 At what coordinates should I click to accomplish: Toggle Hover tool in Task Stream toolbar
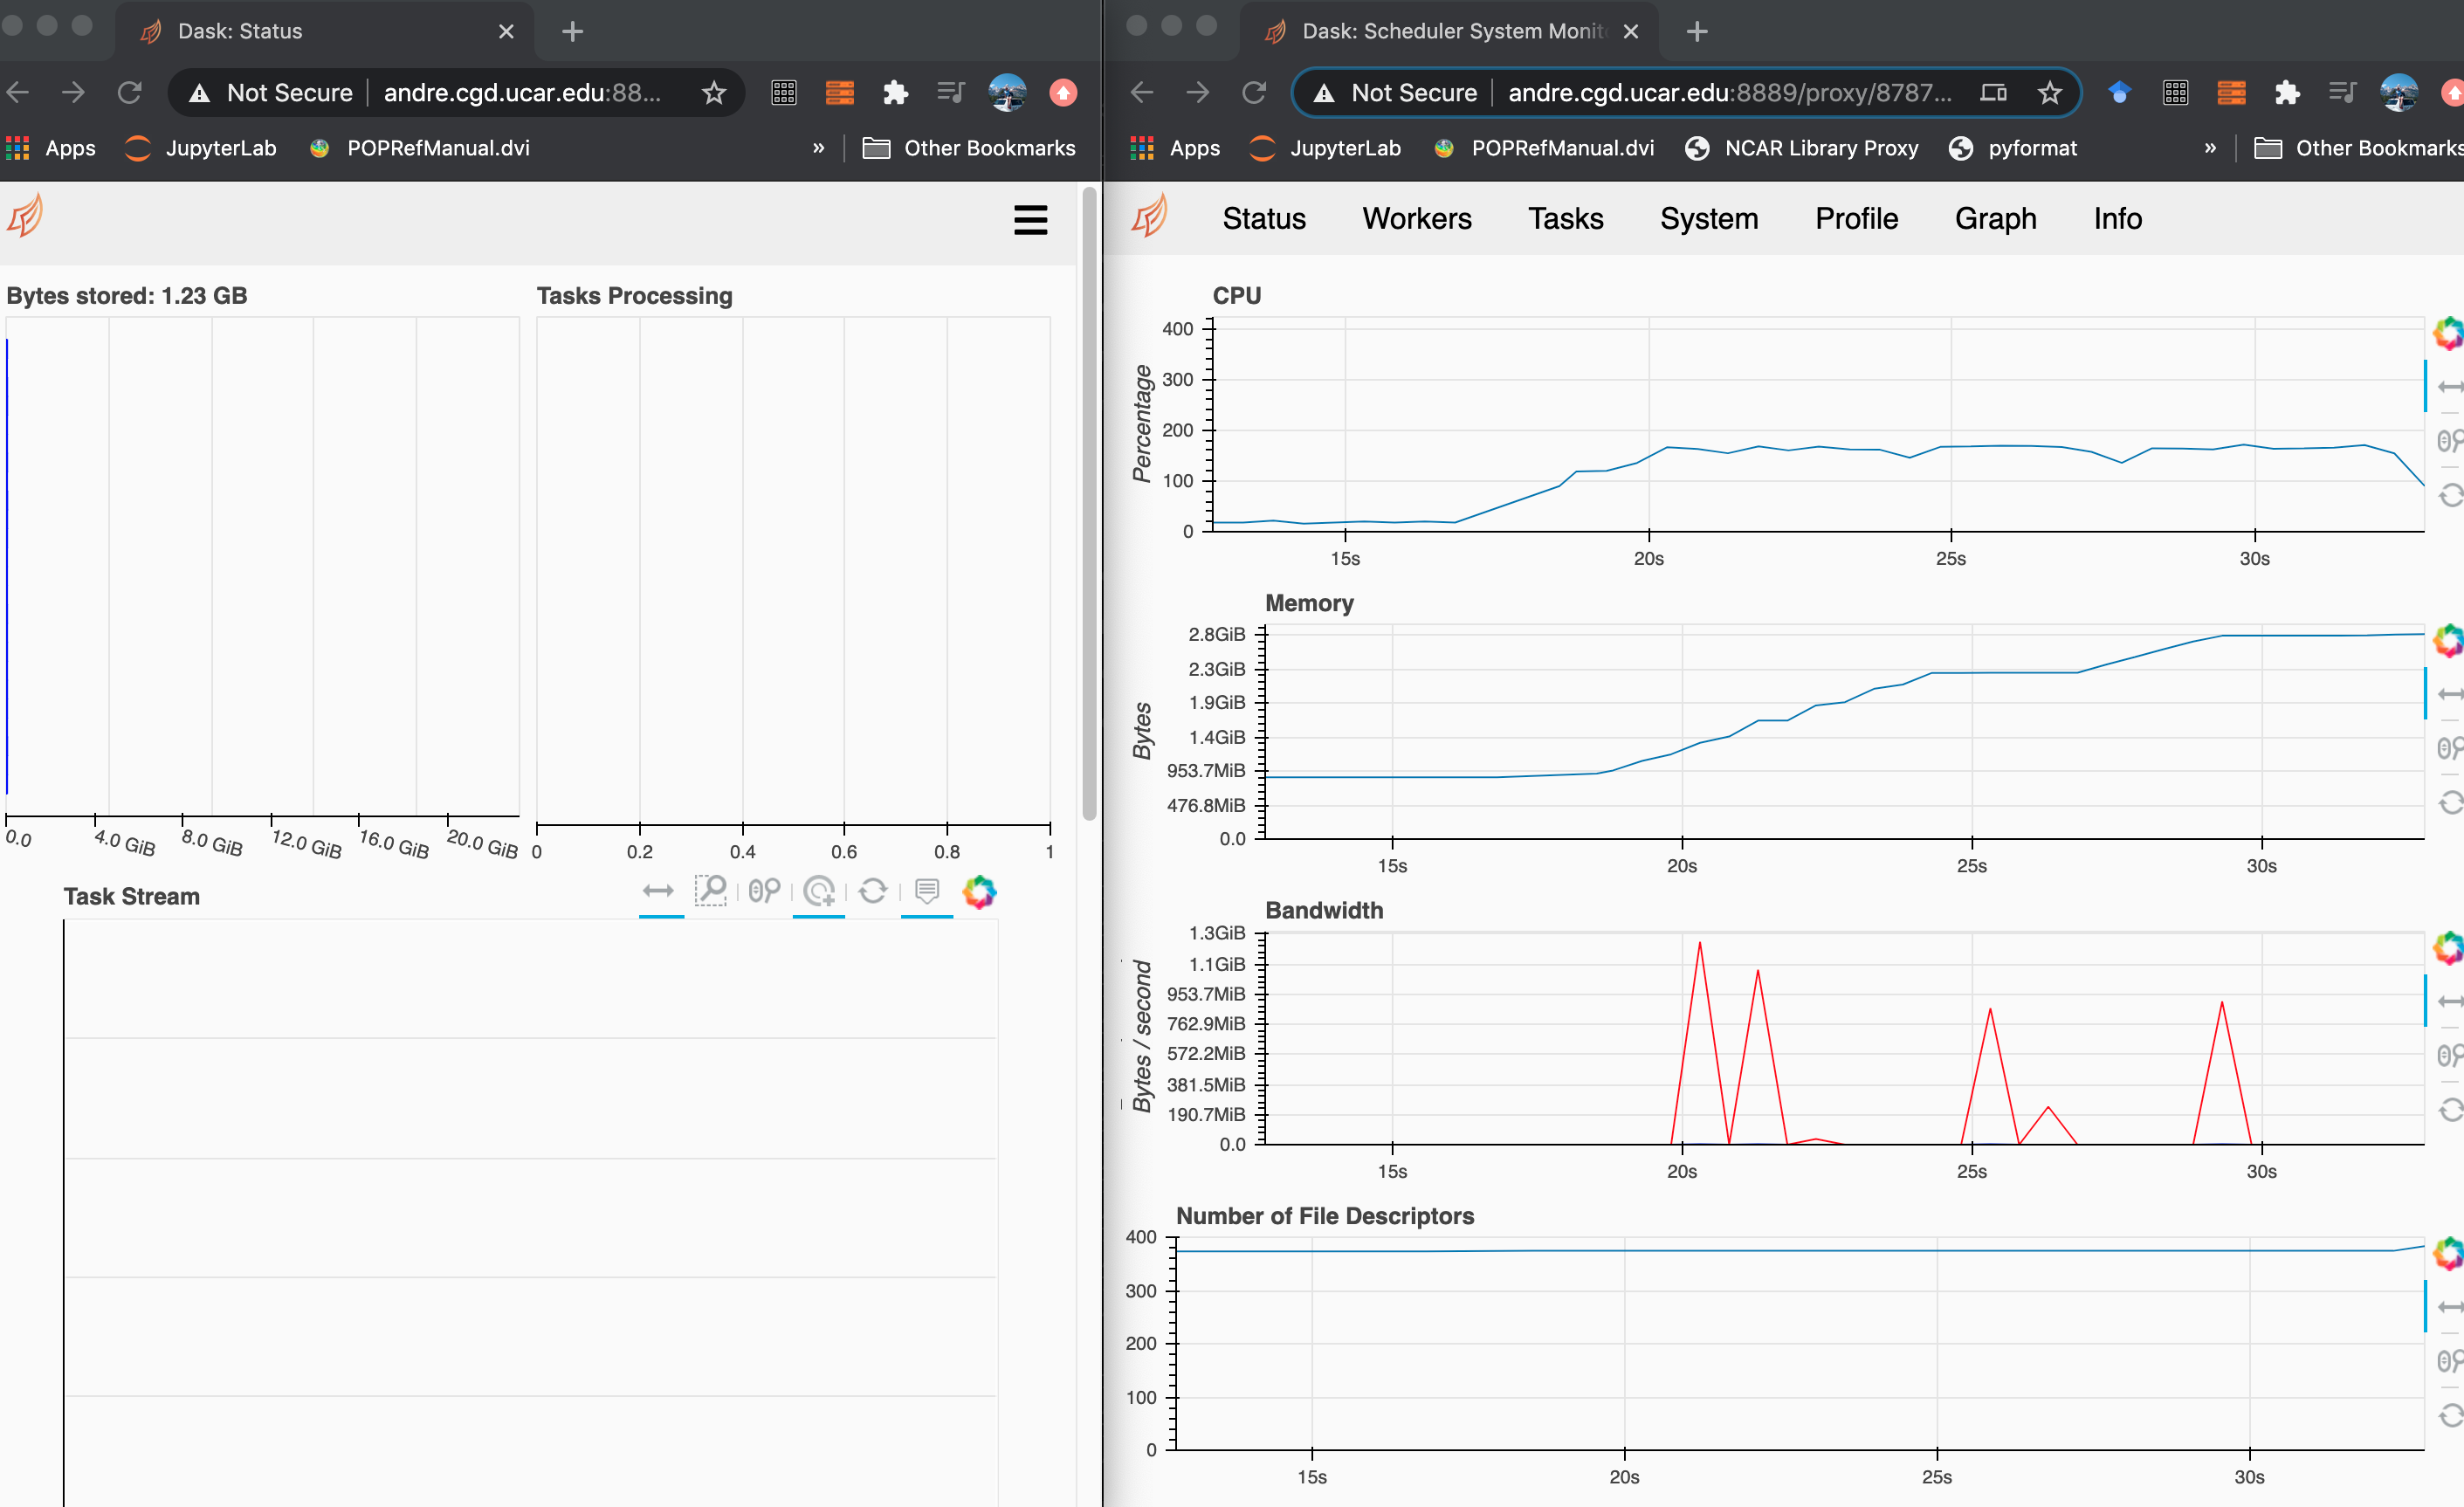(927, 891)
